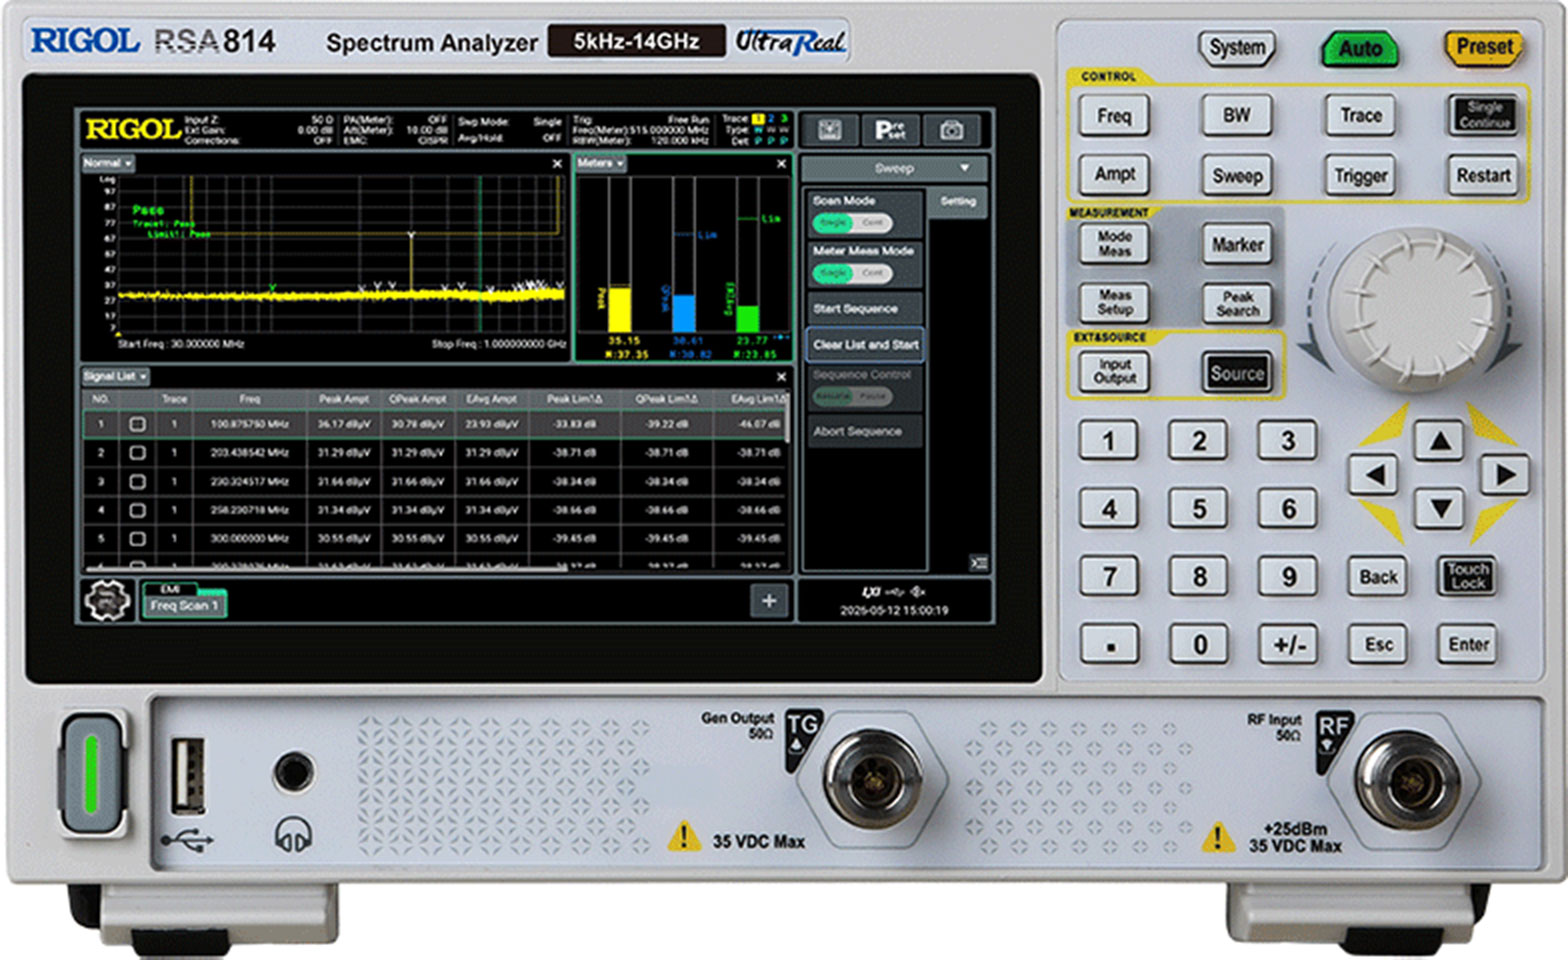Hit the Mode Meas key

[1114, 243]
